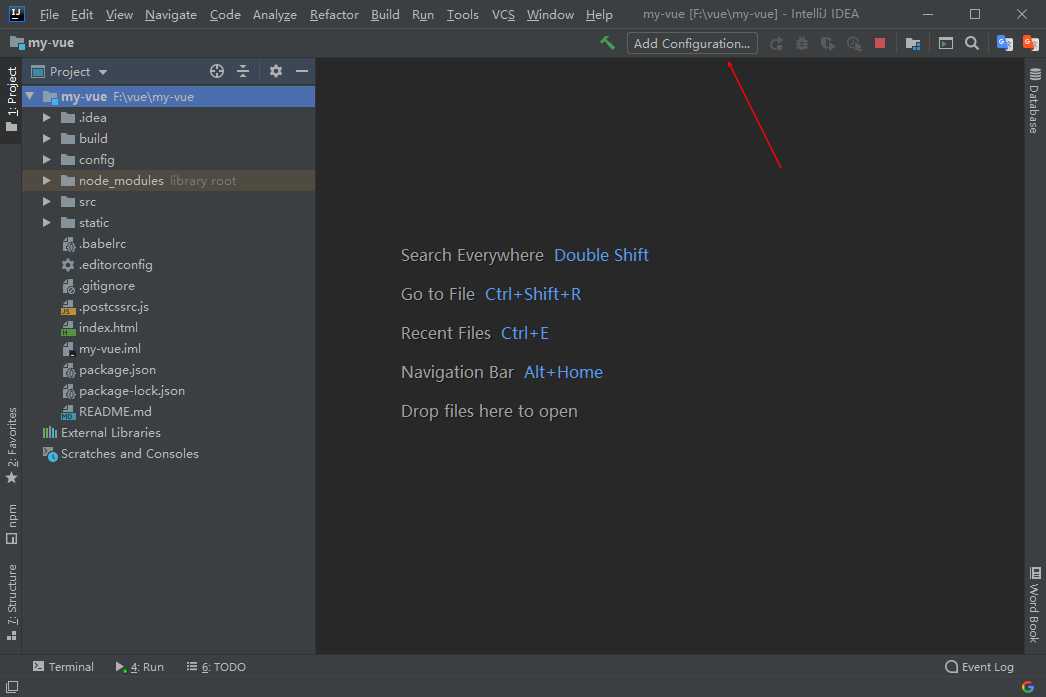The width and height of the screenshot is (1046, 697).
Task: Expand the .idea folder
Action: click(46, 117)
